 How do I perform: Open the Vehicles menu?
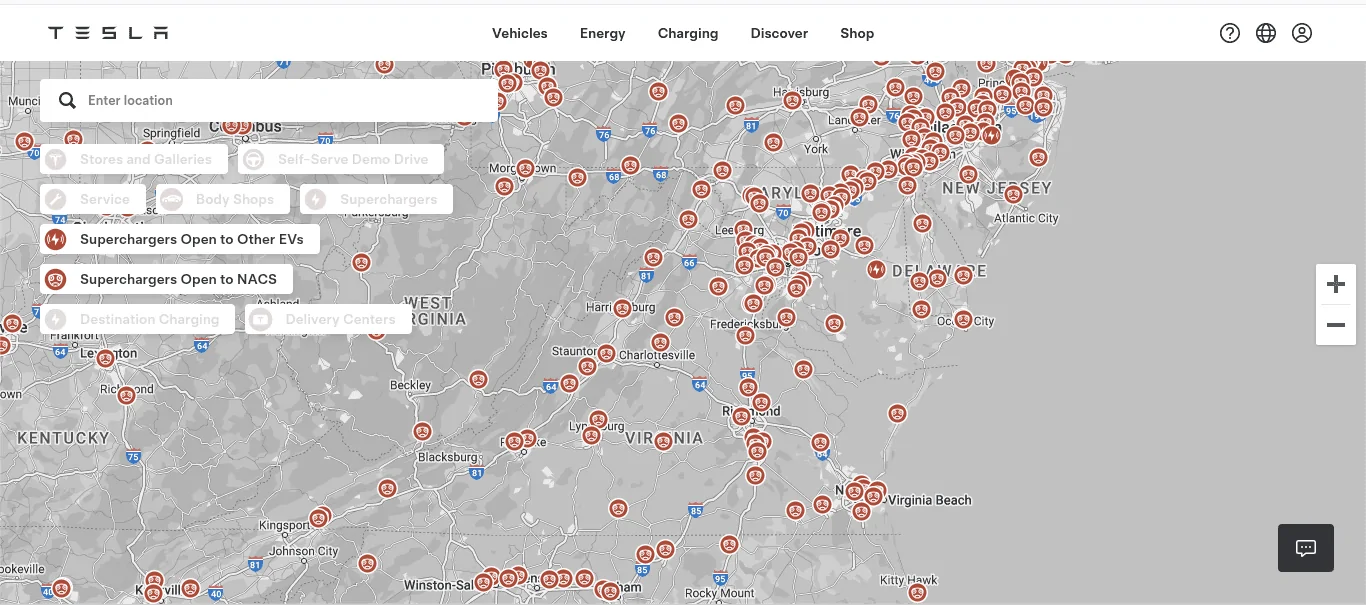pyautogui.click(x=520, y=33)
